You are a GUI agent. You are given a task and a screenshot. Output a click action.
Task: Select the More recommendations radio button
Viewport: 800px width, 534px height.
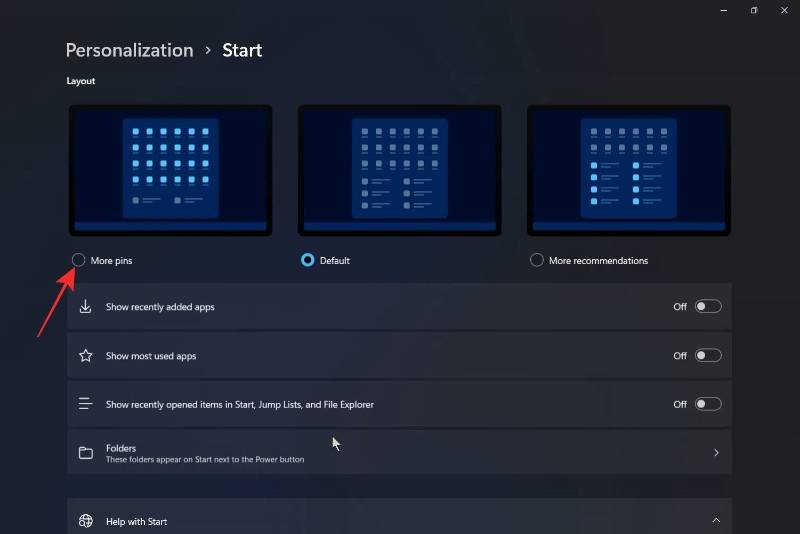coord(537,260)
